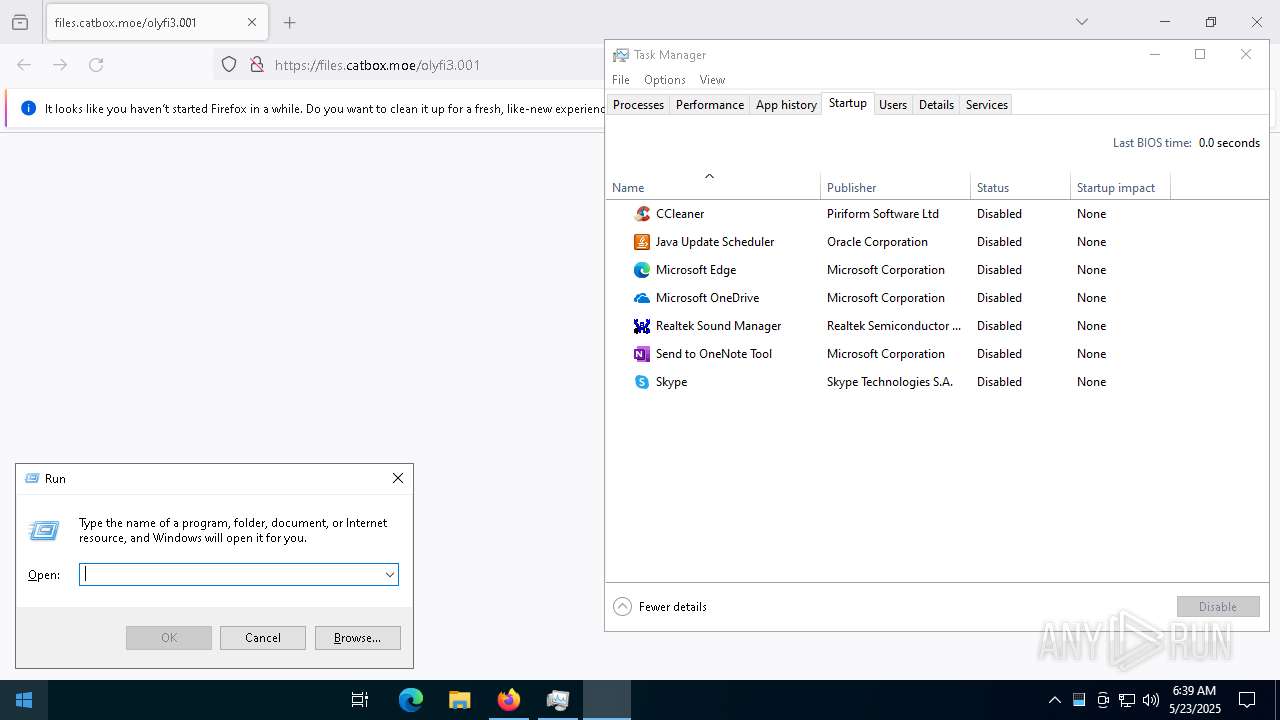1280x720 pixels.
Task: Click the volume icon in tray
Action: click(1151, 700)
